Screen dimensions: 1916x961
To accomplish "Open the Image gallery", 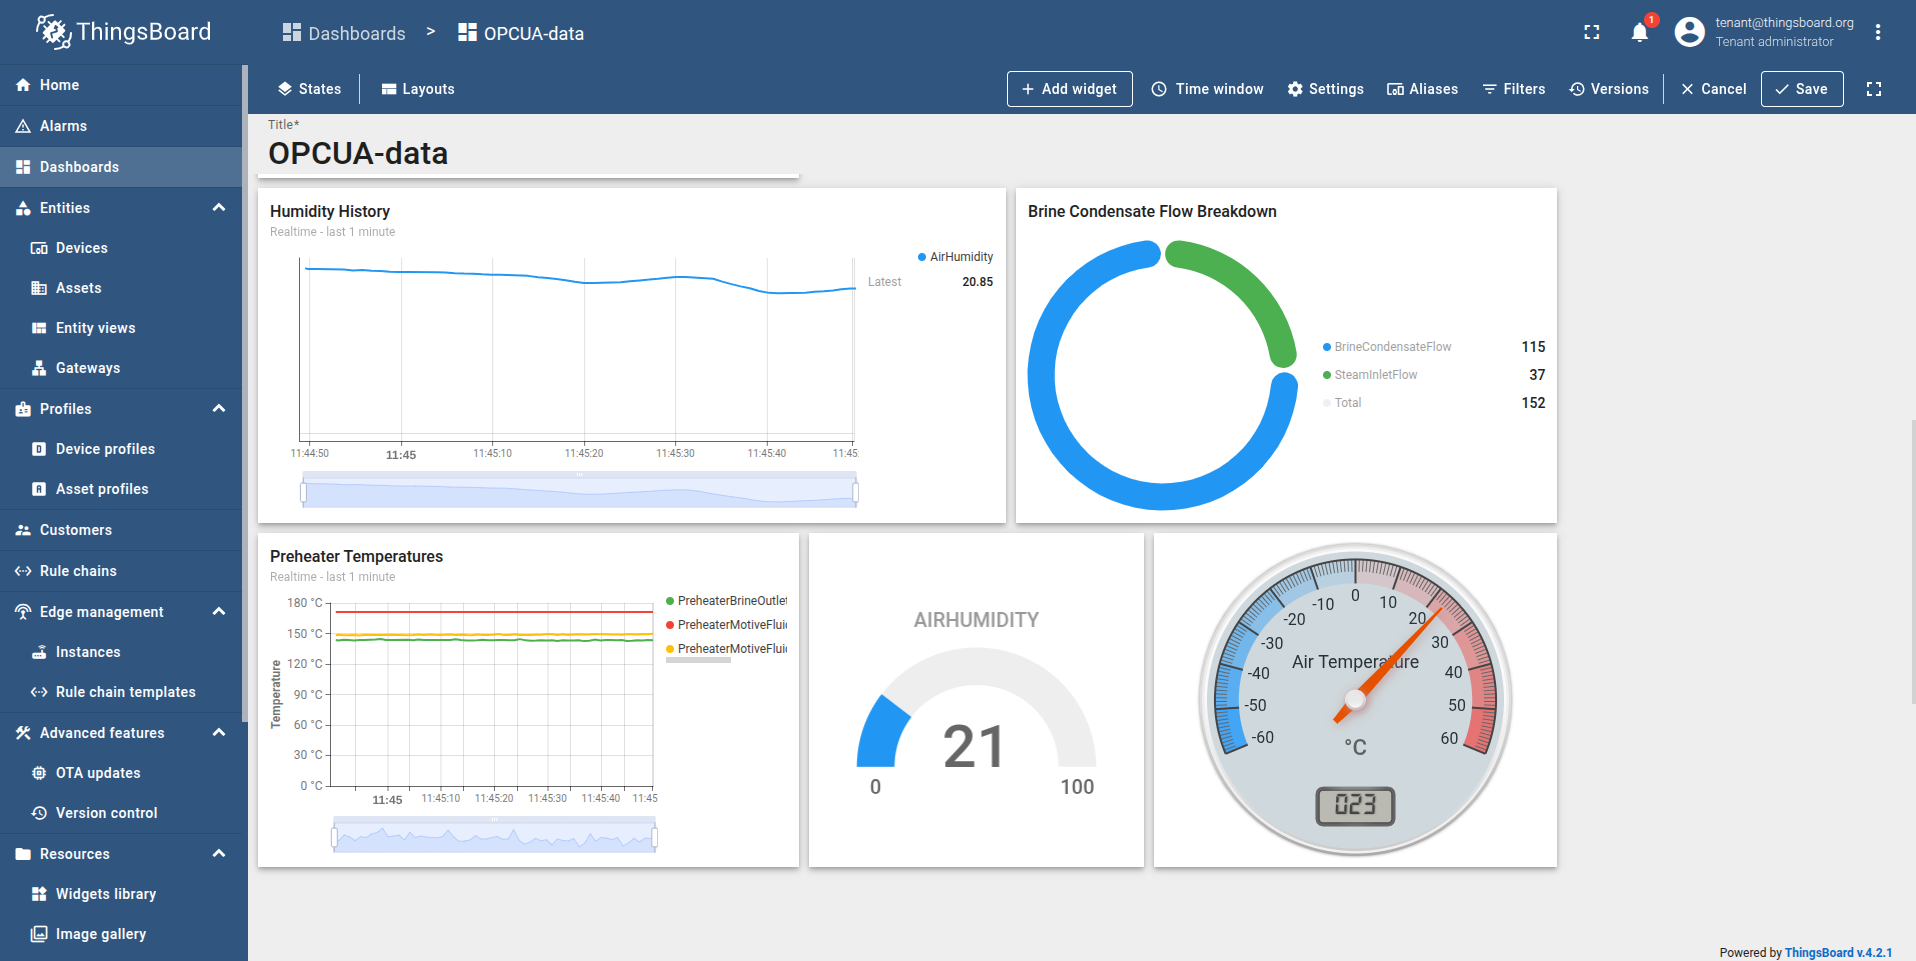I will (x=102, y=933).
